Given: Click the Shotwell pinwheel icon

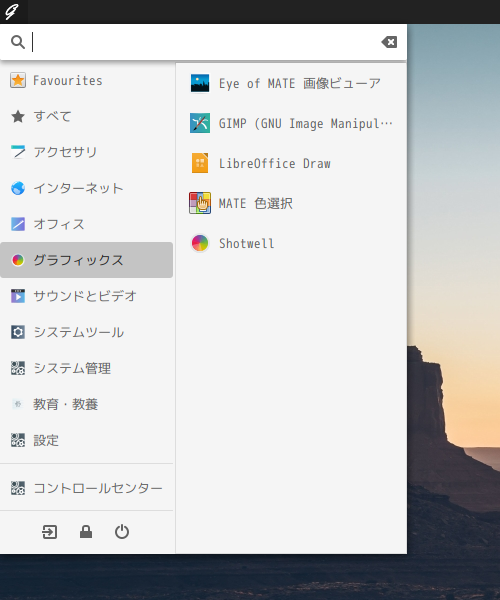Looking at the screenshot, I should pos(200,243).
